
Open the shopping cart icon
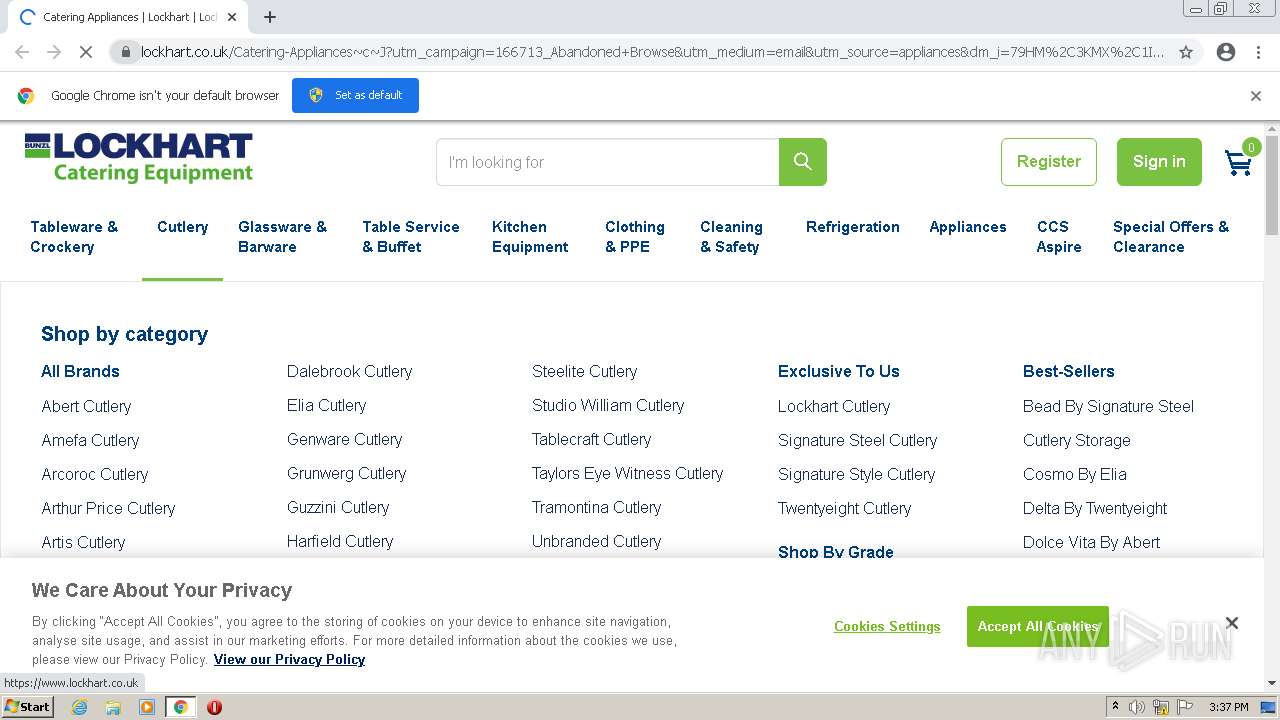tap(1239, 162)
